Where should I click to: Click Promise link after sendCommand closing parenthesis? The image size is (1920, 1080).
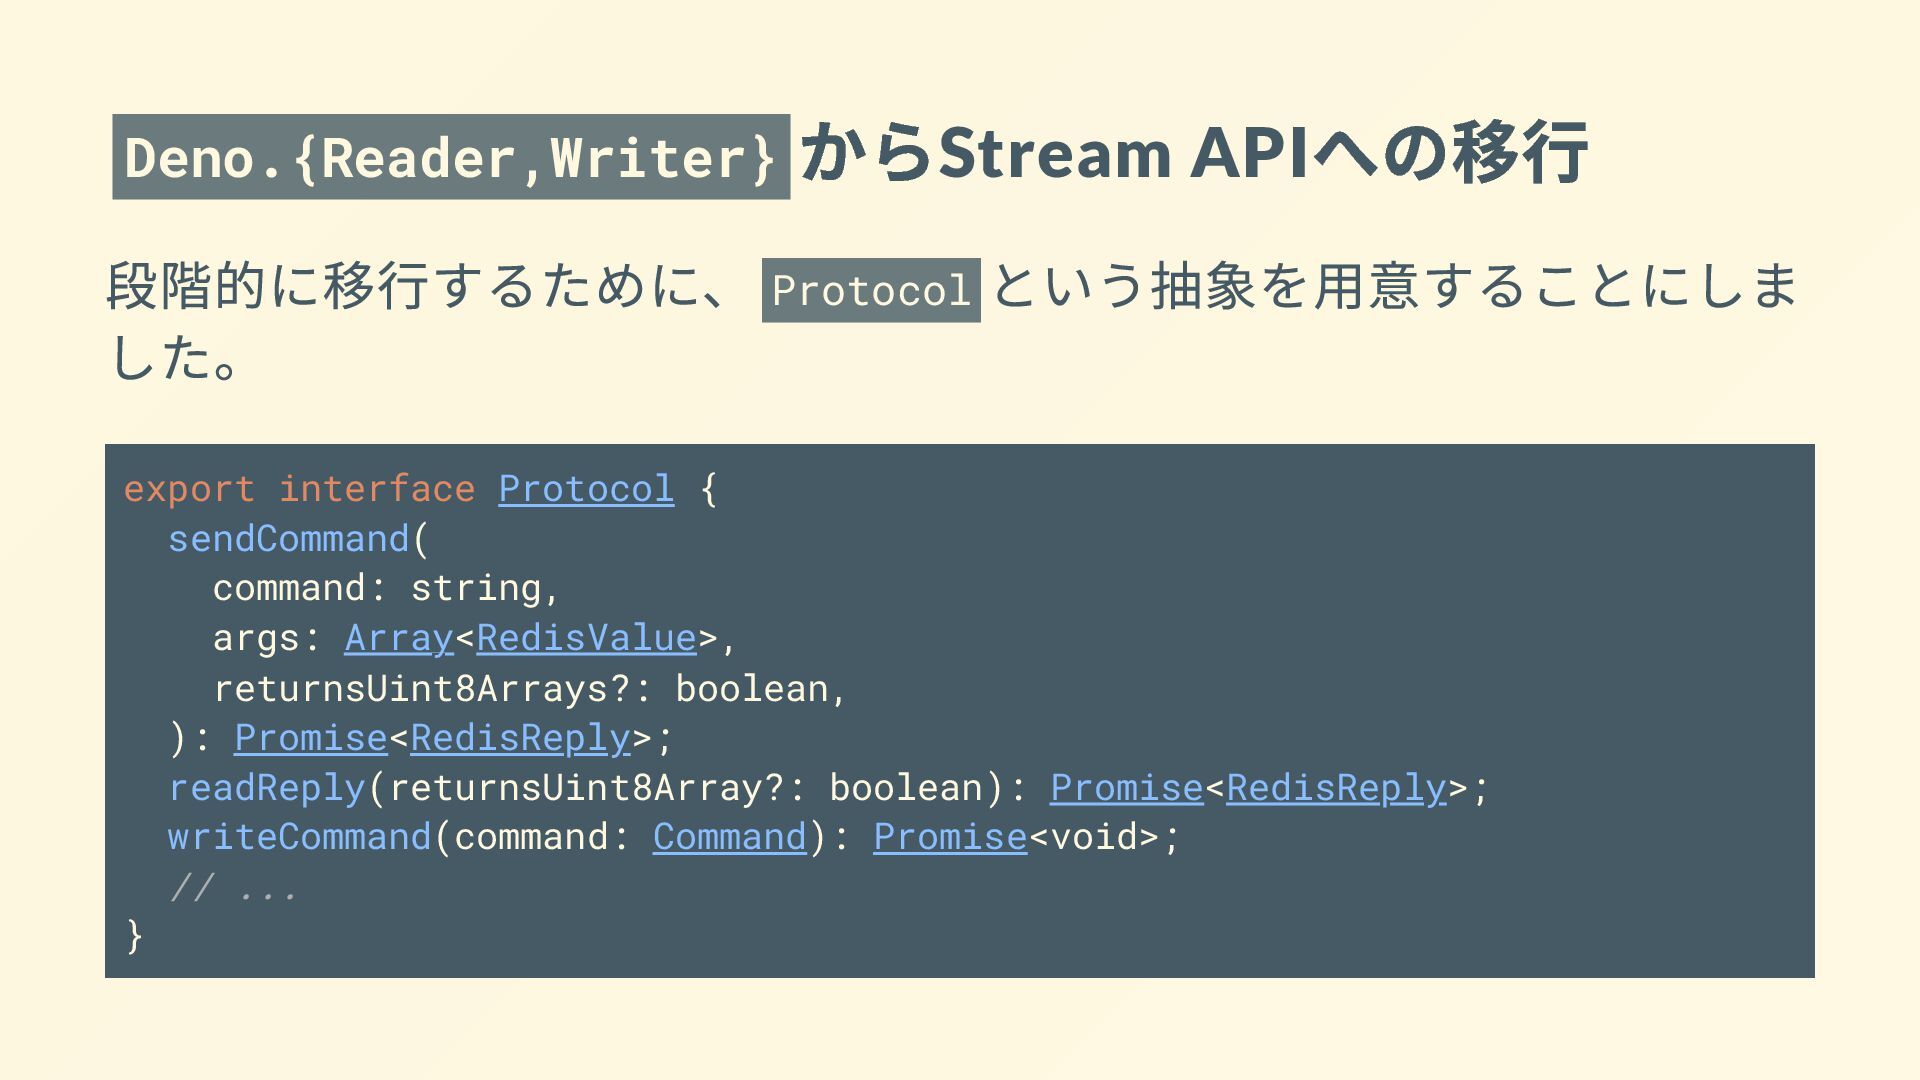pyautogui.click(x=310, y=738)
